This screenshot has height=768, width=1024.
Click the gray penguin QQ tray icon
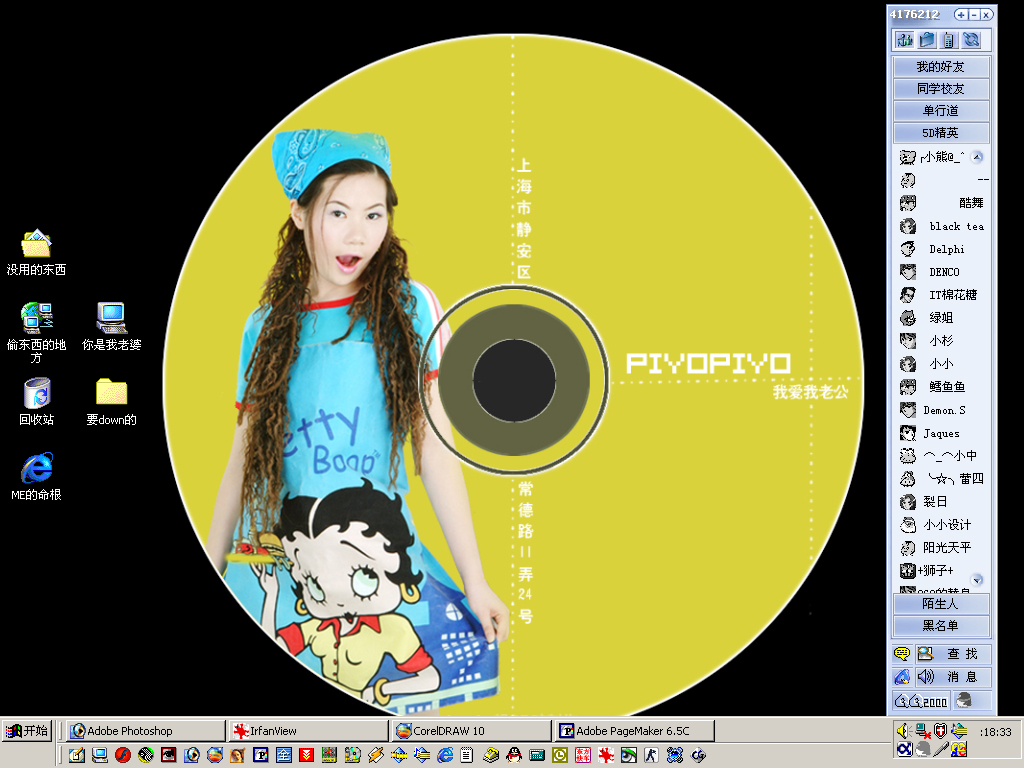[x=922, y=749]
